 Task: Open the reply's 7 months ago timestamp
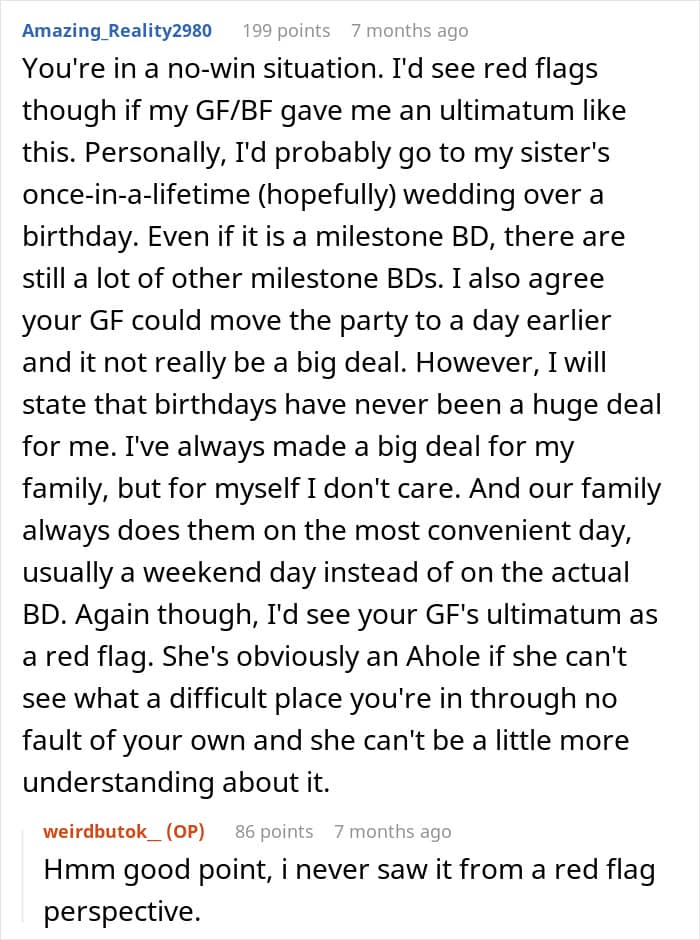(393, 831)
